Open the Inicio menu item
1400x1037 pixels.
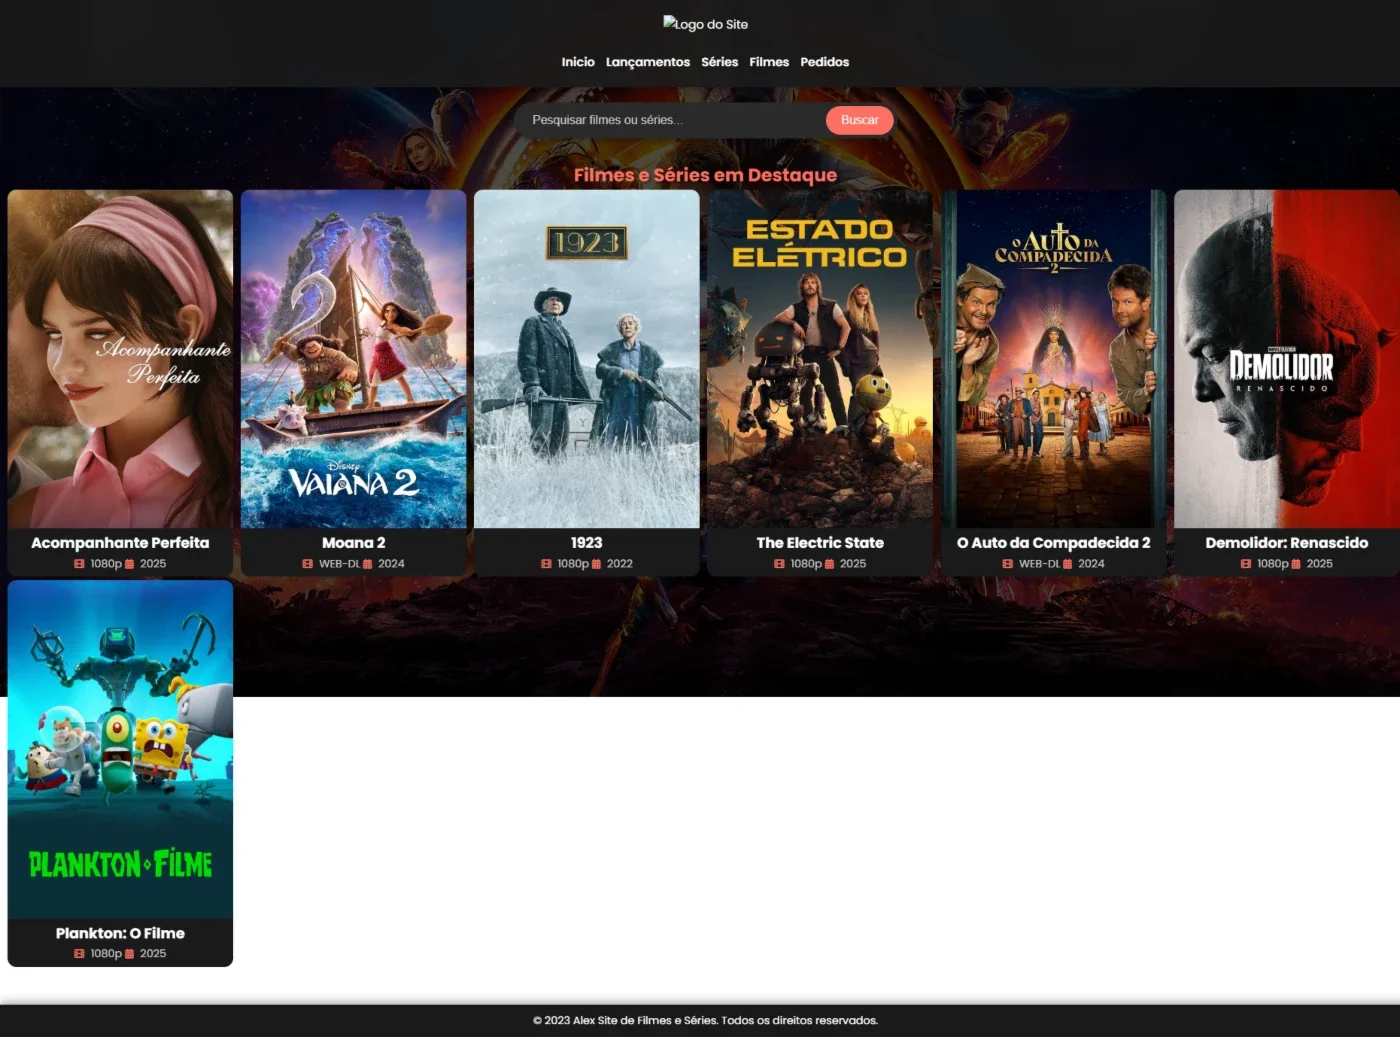point(578,62)
